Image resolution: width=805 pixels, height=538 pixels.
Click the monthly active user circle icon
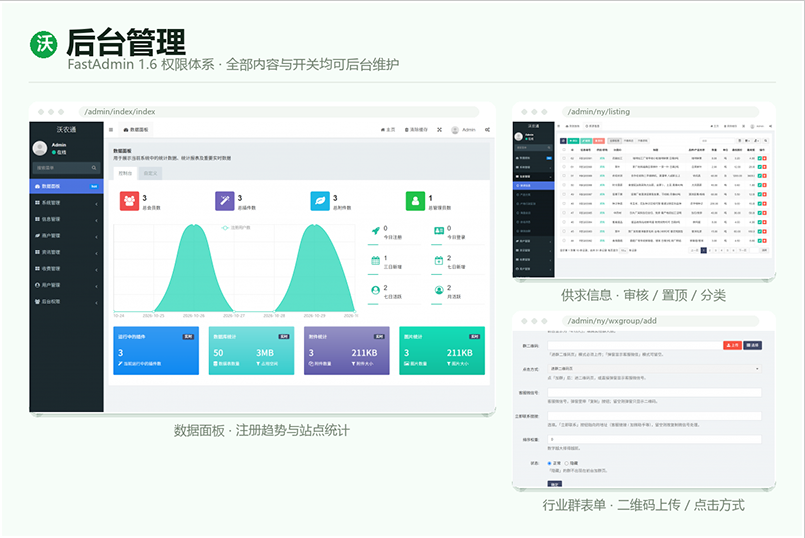(439, 290)
